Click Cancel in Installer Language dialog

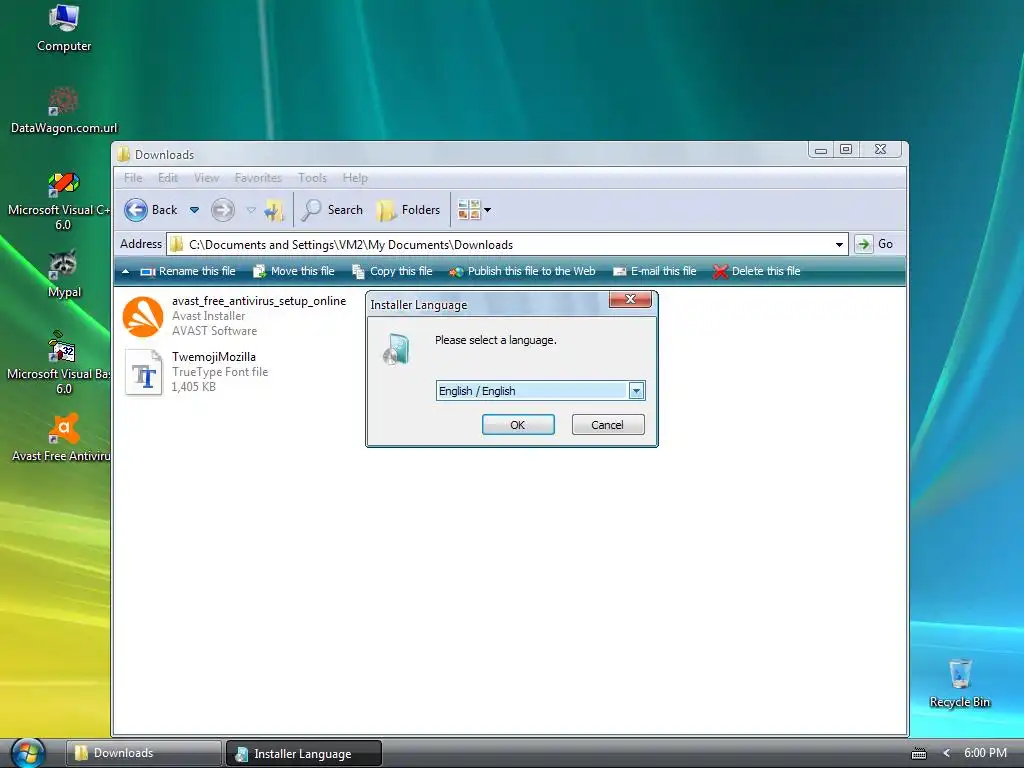click(607, 425)
